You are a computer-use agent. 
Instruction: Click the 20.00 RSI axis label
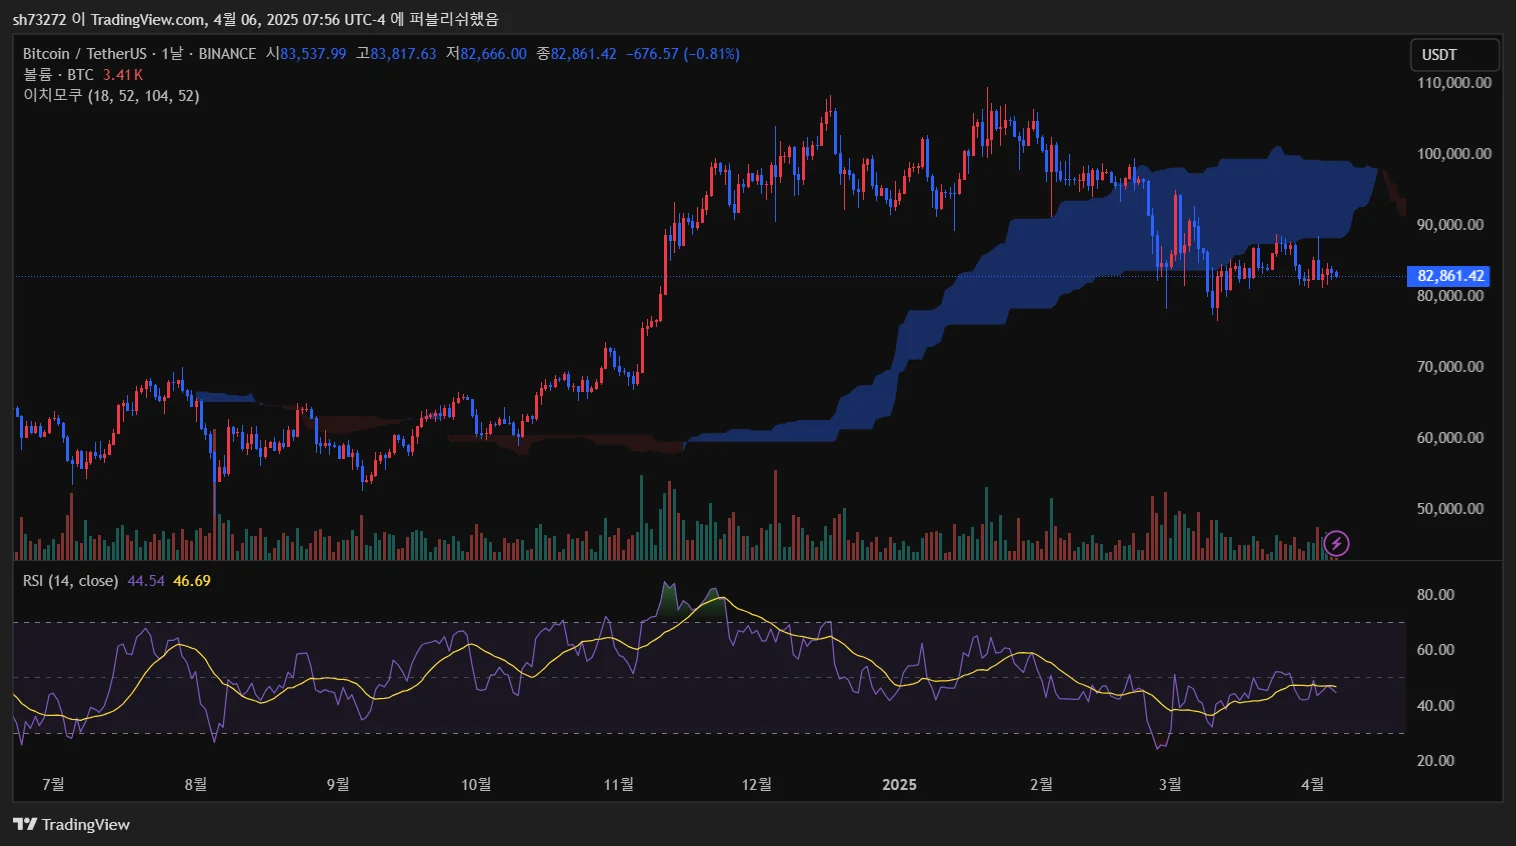point(1436,761)
